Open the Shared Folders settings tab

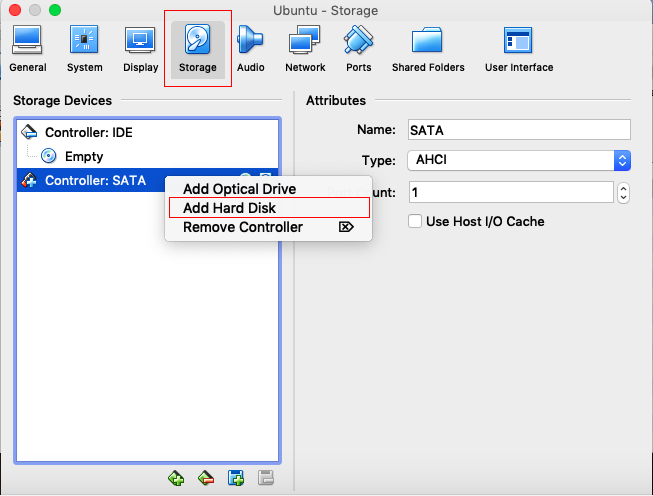pyautogui.click(x=428, y=49)
